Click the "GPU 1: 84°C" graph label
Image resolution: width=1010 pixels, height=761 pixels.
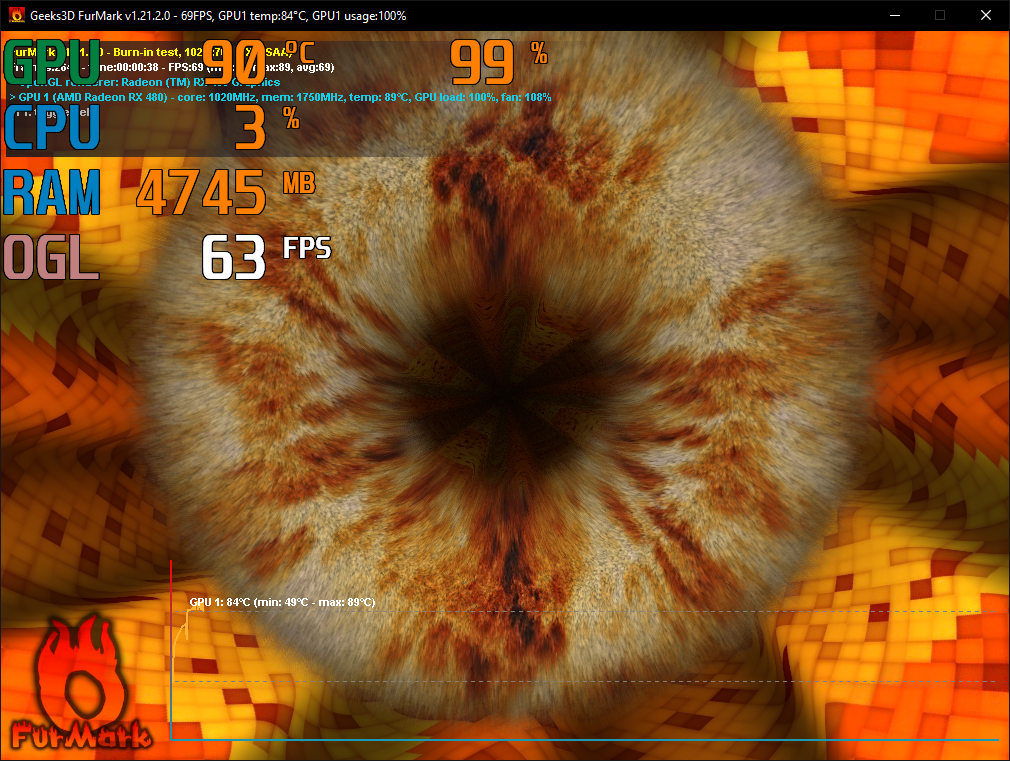(282, 602)
